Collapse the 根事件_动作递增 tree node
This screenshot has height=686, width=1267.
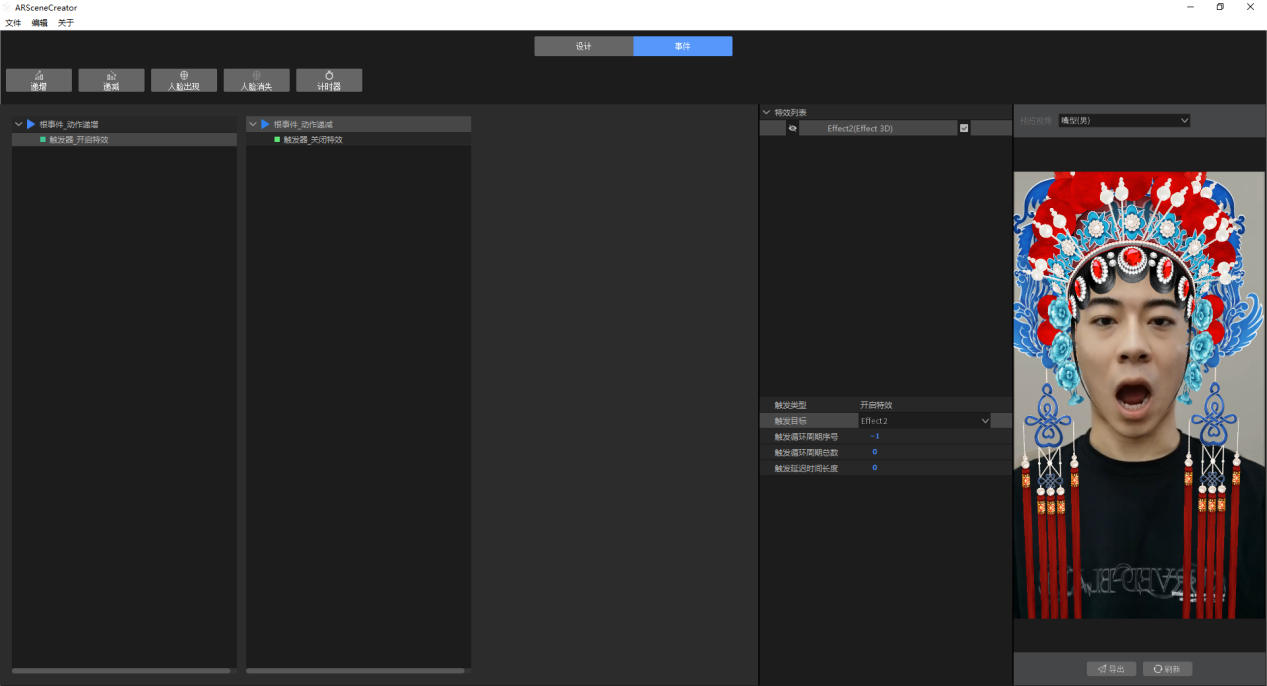18,124
